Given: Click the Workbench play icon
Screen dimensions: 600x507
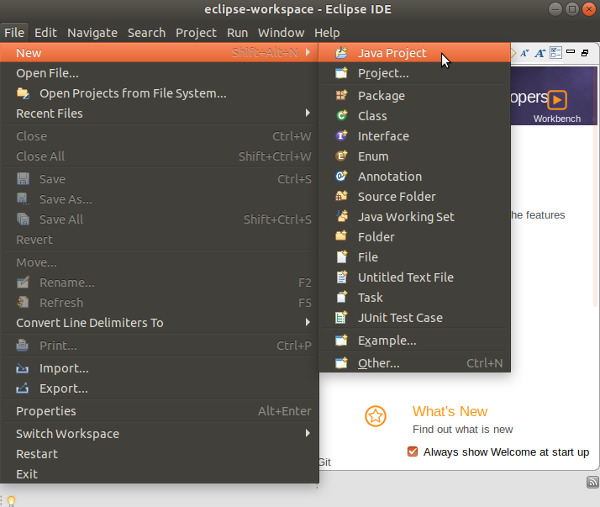Looking at the screenshot, I should (x=558, y=99).
